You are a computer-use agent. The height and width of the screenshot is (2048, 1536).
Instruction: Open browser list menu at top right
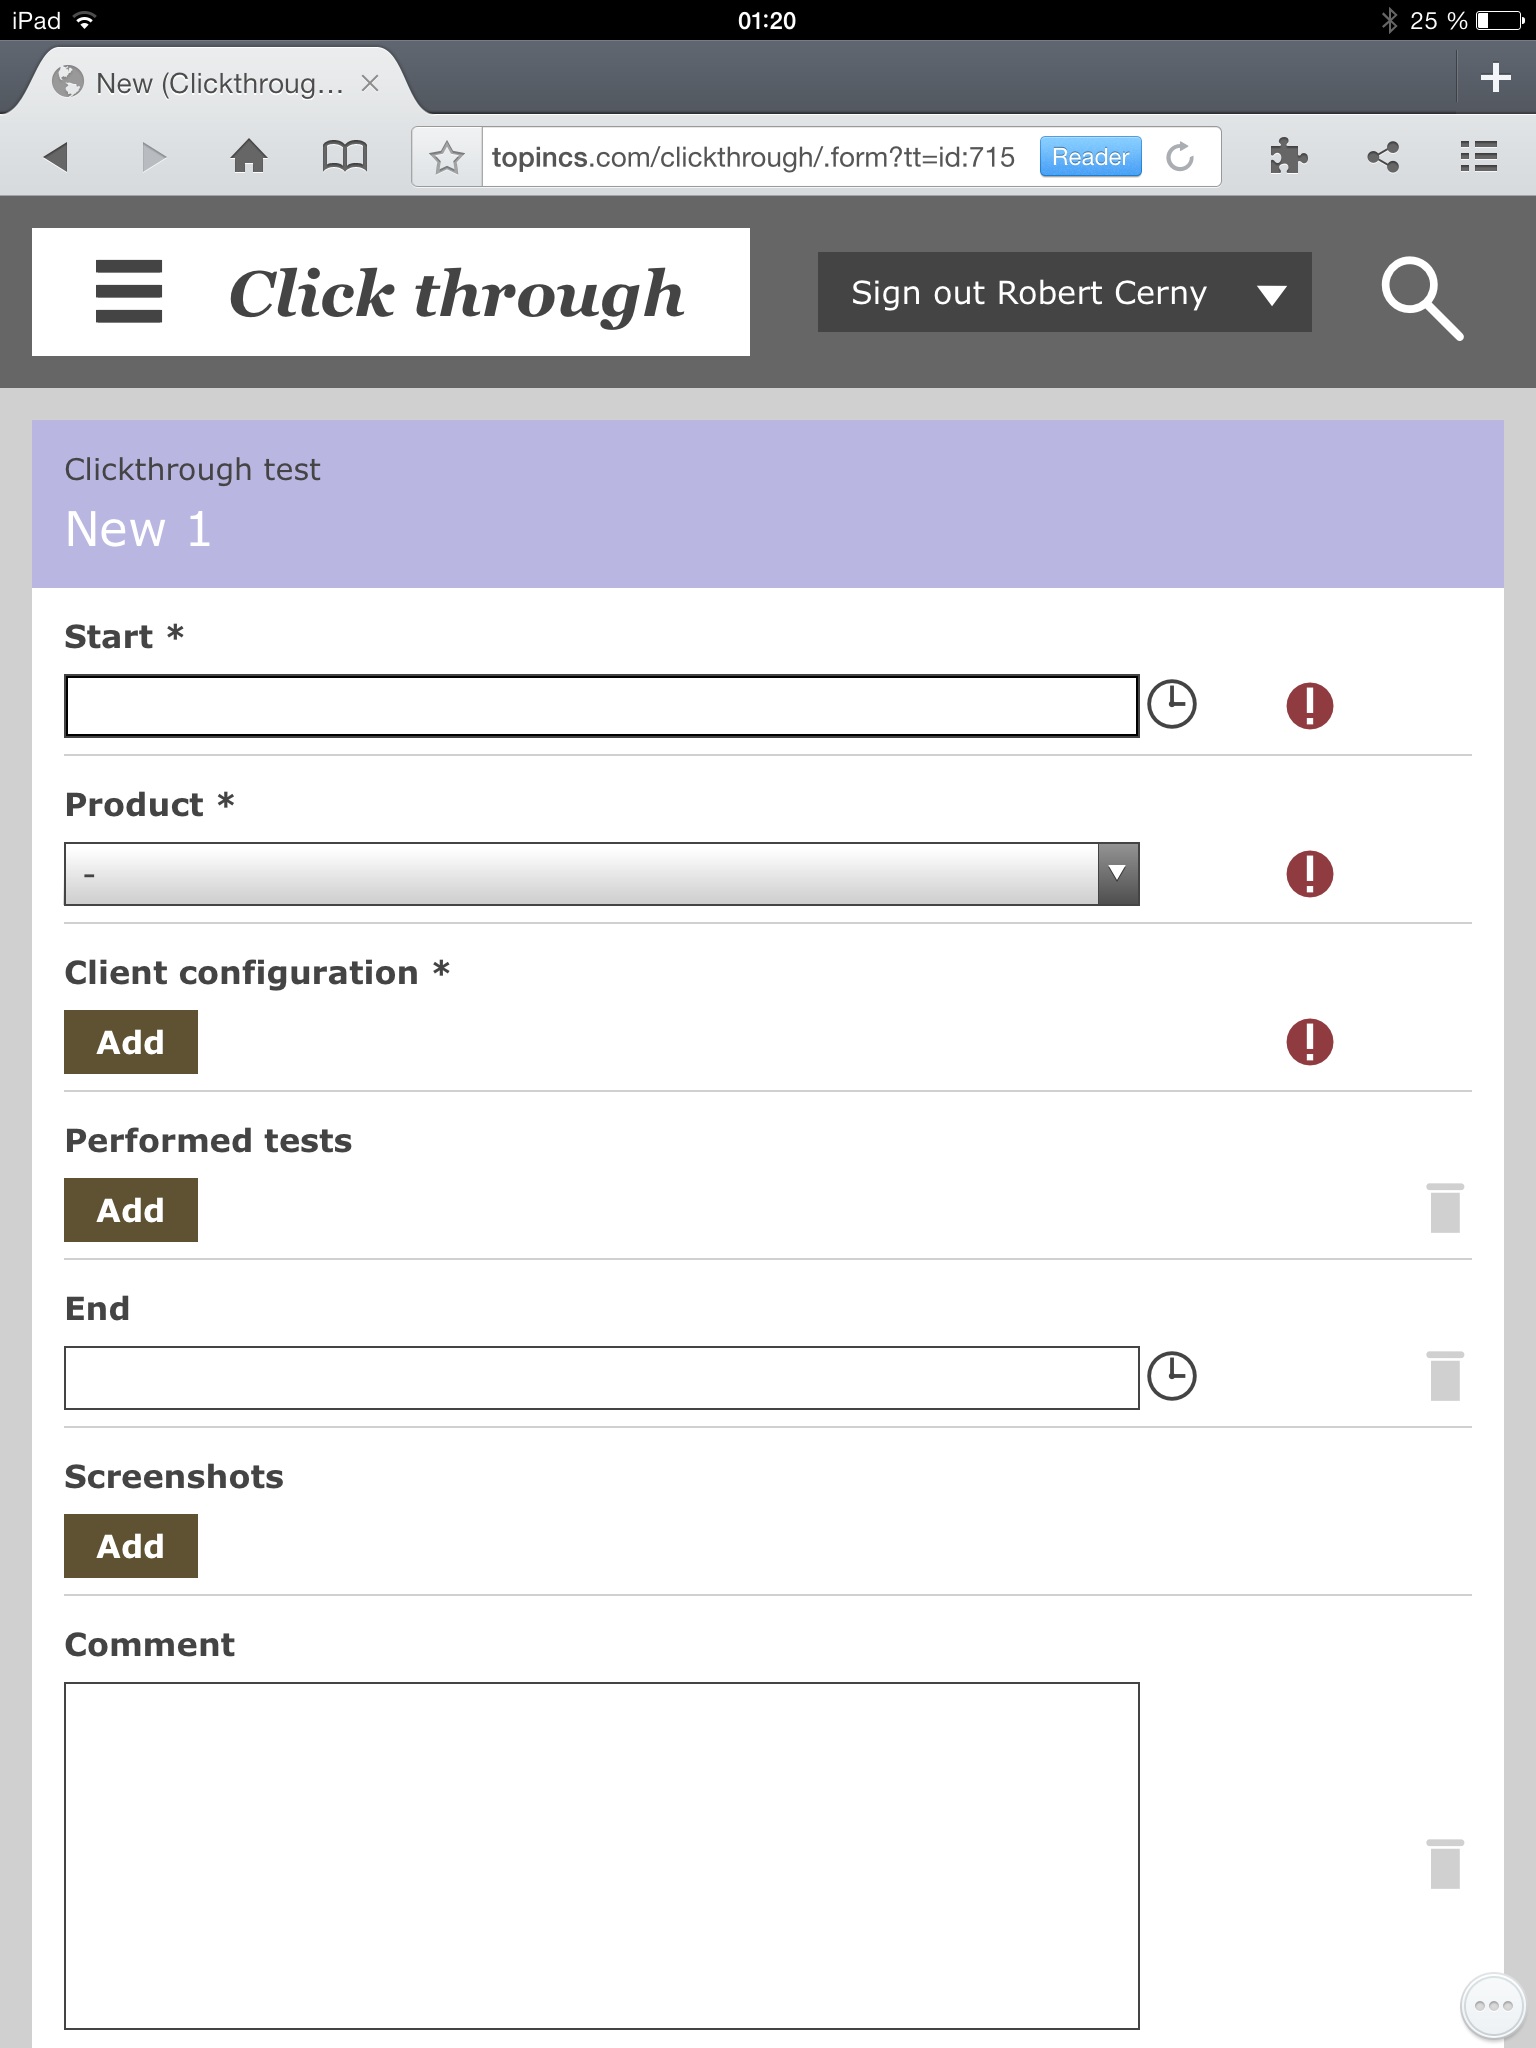click(1478, 157)
